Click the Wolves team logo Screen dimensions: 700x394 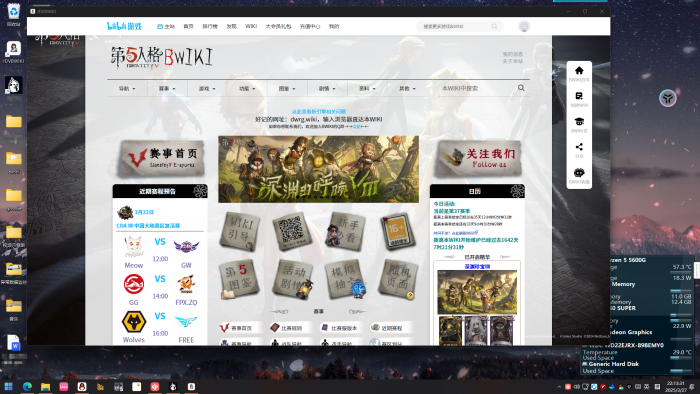pos(133,322)
